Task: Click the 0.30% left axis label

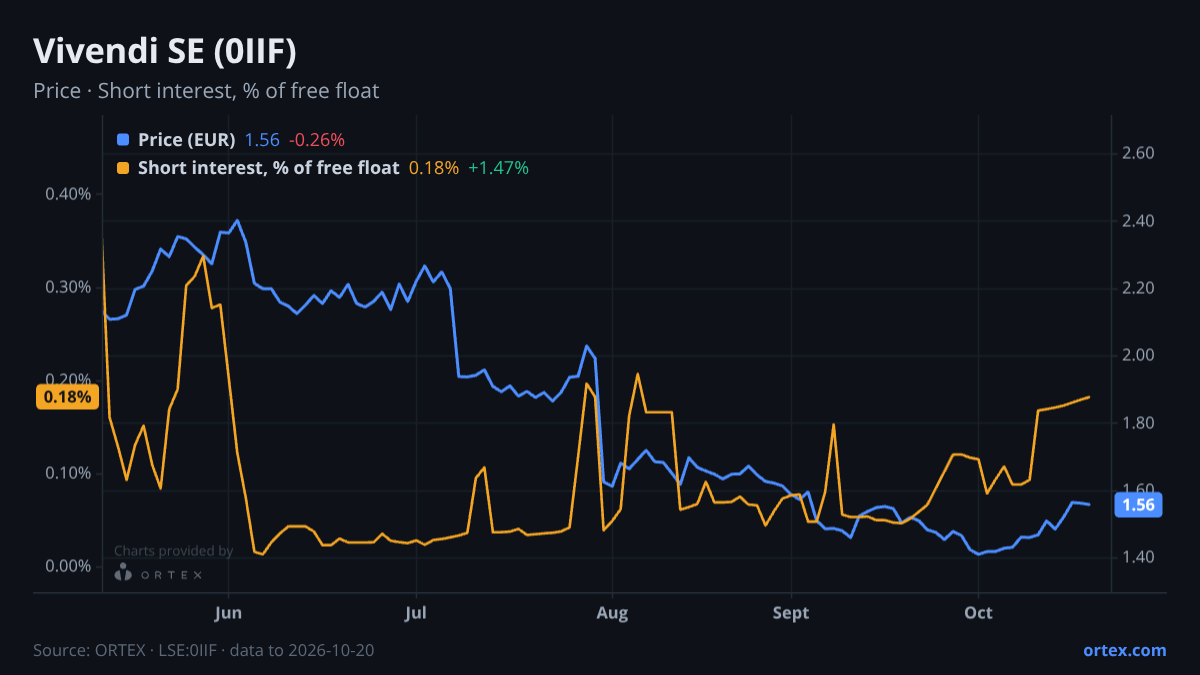Action: coord(68,287)
